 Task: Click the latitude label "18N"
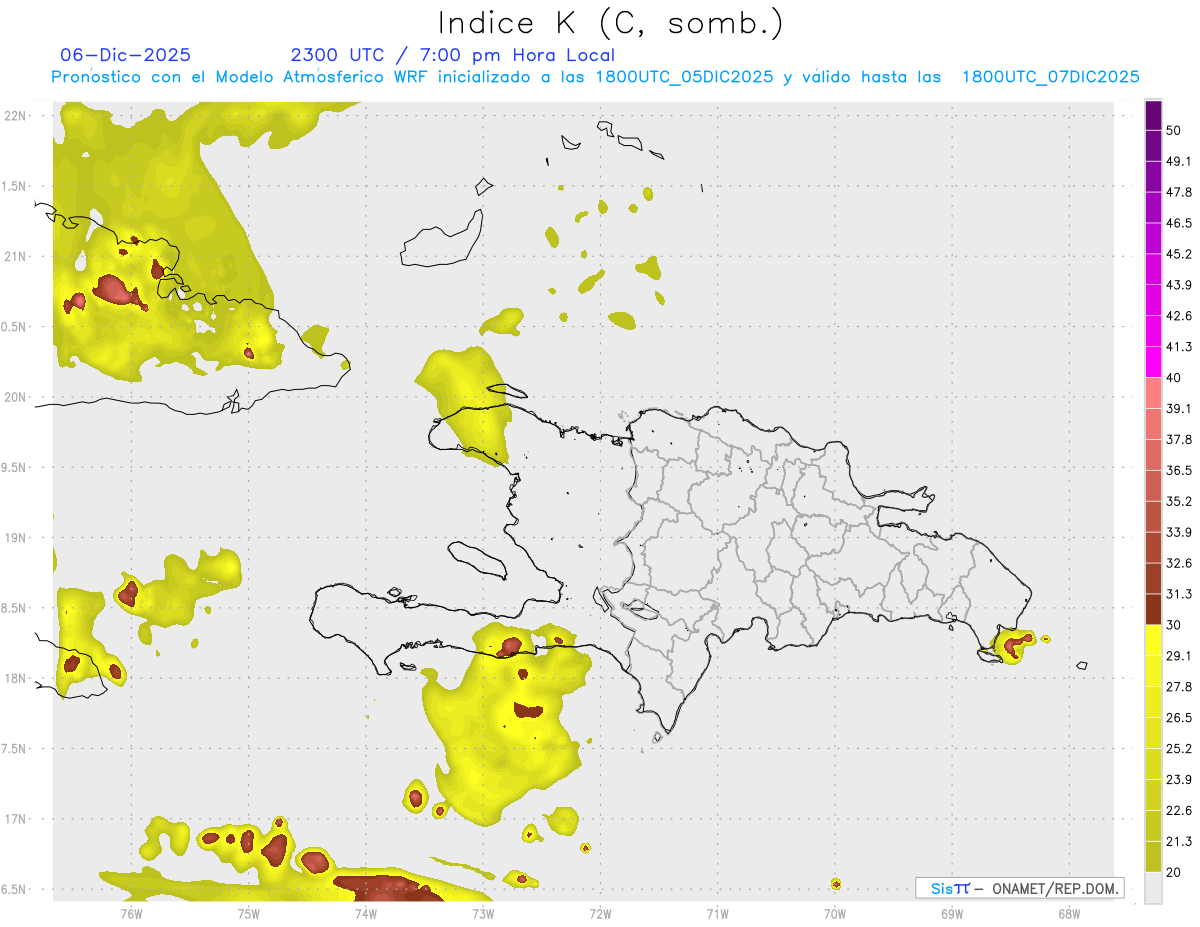[15, 679]
